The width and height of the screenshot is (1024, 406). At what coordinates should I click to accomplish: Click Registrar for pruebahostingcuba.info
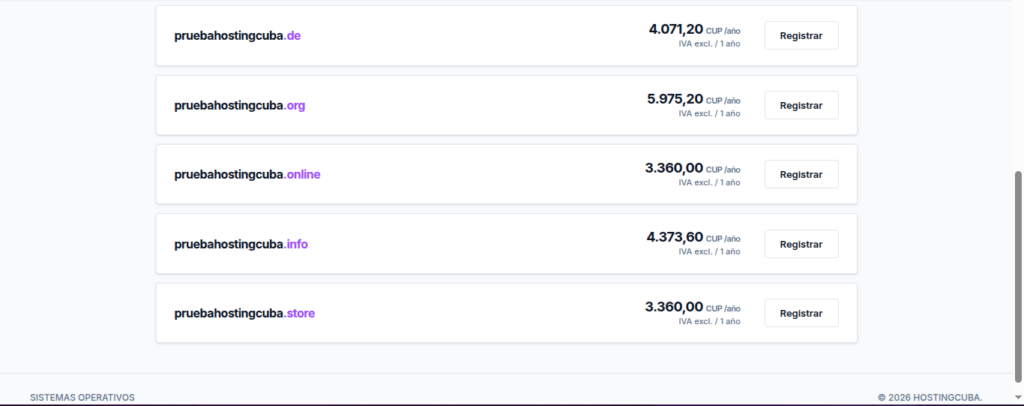[x=801, y=244]
